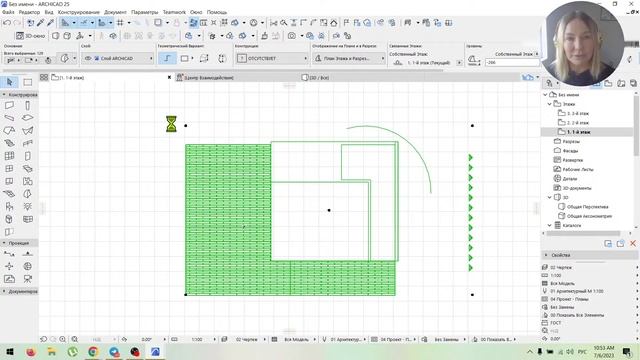Select the Mesh tool
Screen dimensions: 640x360
point(9,194)
